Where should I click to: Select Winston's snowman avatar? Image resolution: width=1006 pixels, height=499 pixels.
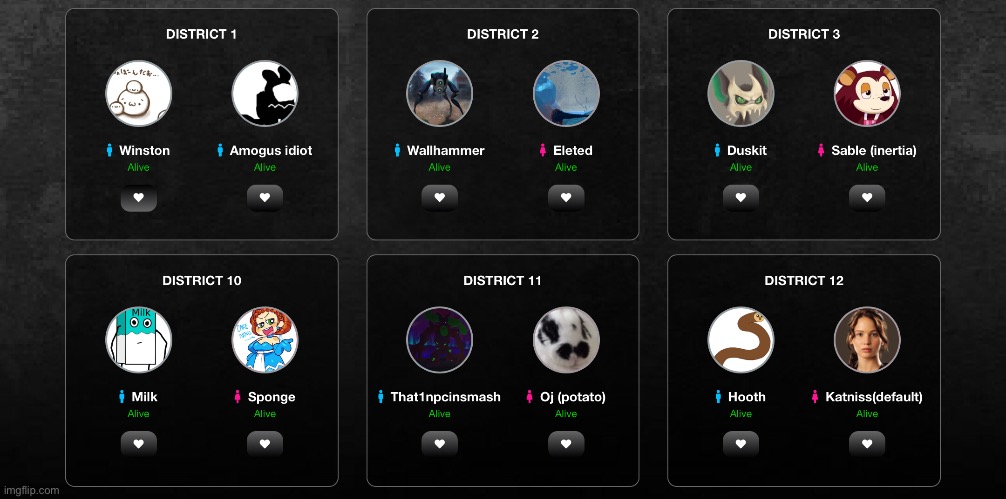(139, 94)
